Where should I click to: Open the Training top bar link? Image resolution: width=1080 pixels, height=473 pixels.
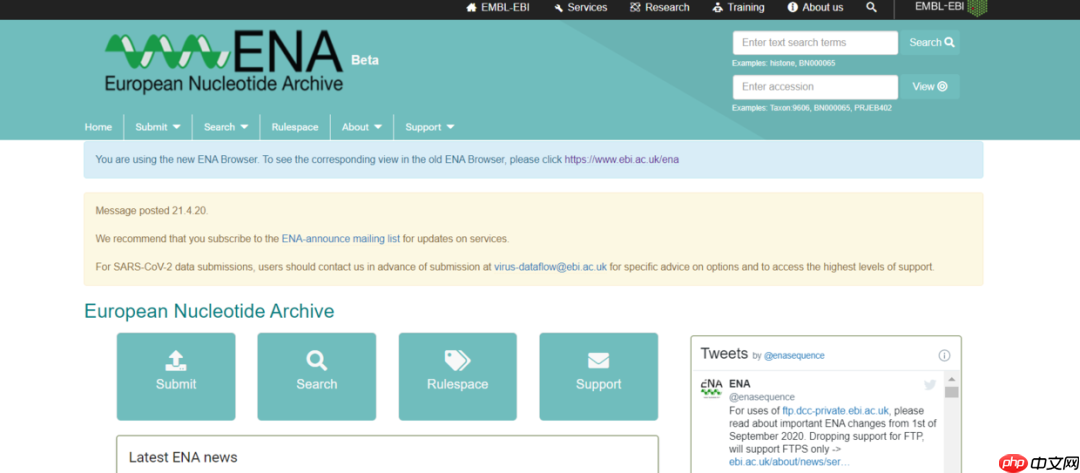[x=738, y=8]
